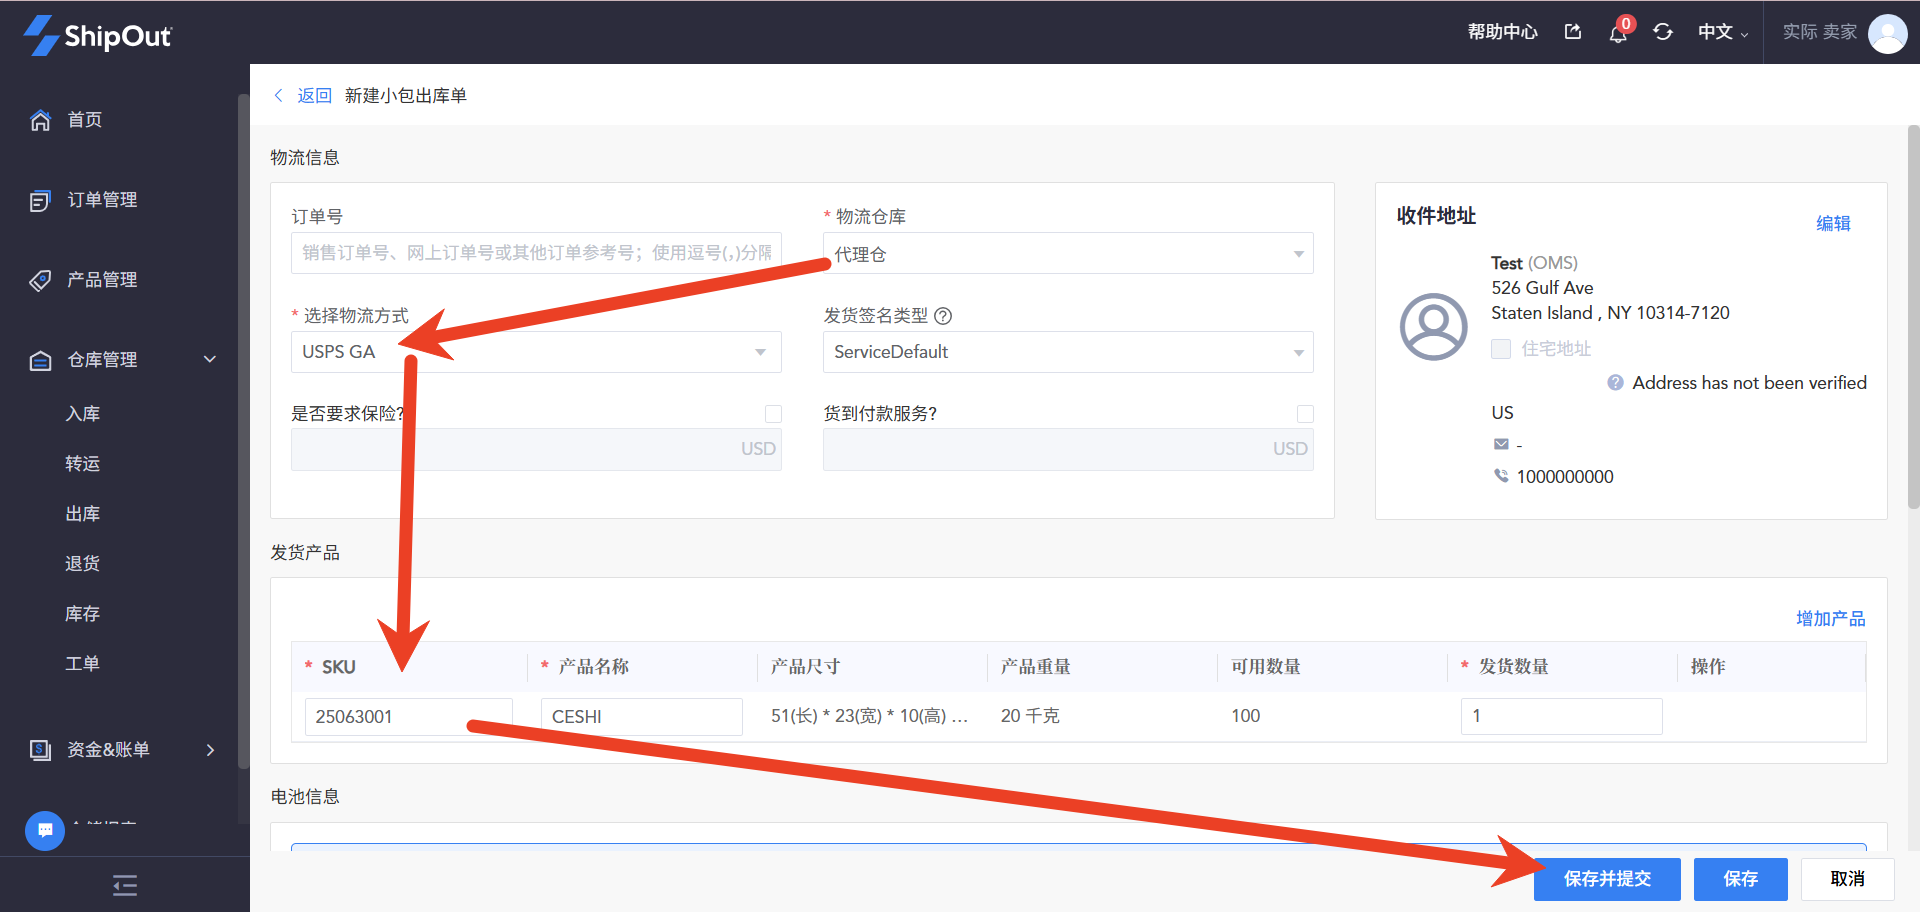This screenshot has height=912, width=1920.
Task: Click the 资金&账单 billing icon
Action: (x=40, y=750)
